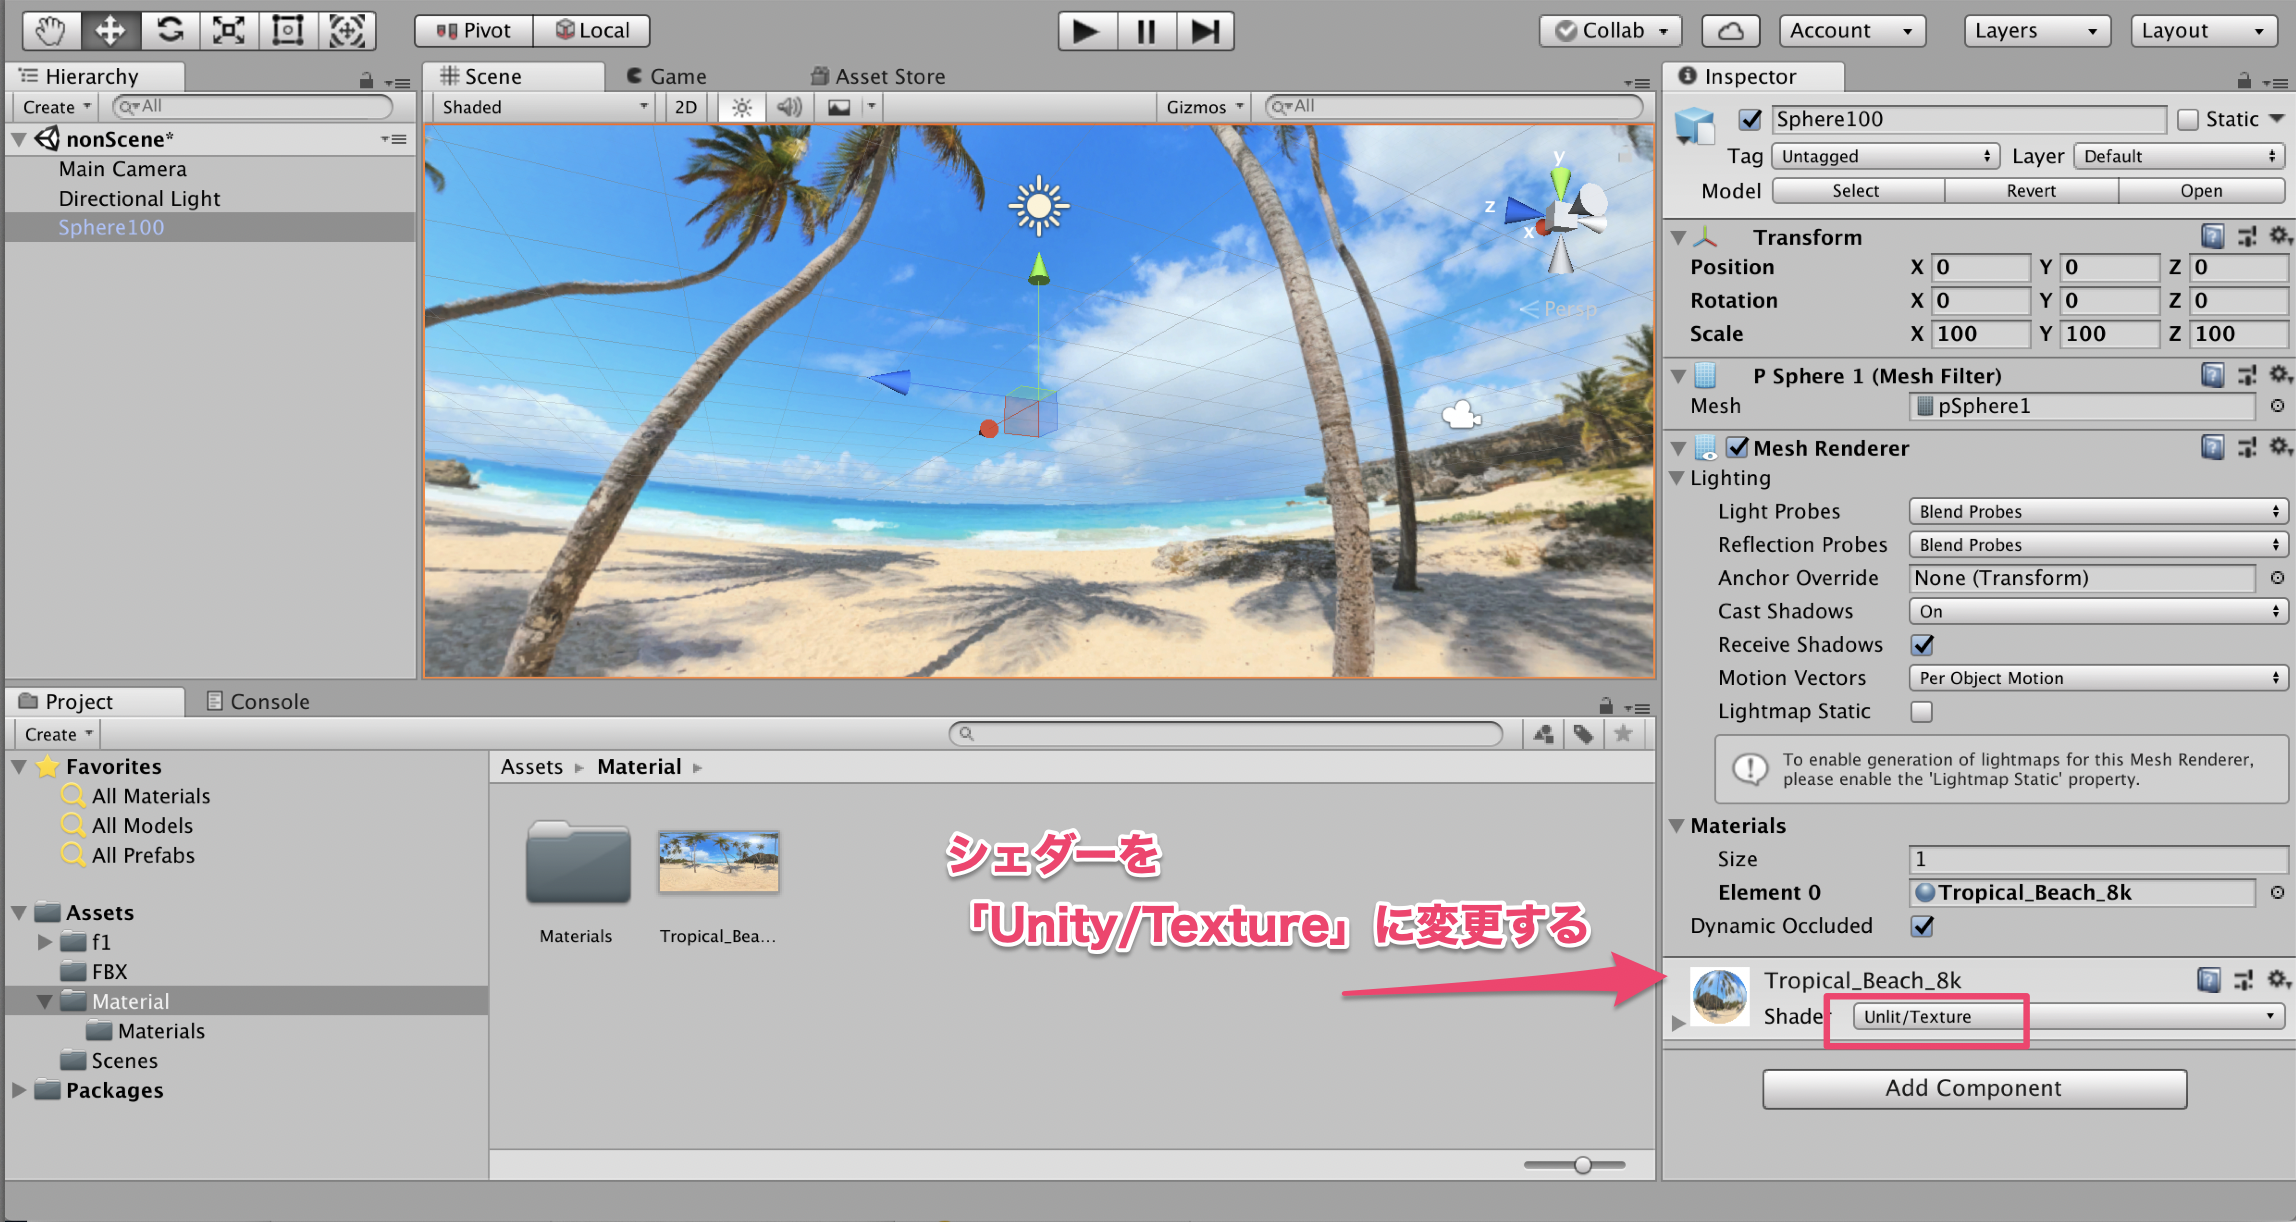The height and width of the screenshot is (1222, 2296).
Task: Click the Add Component button
Action: pos(1973,1089)
